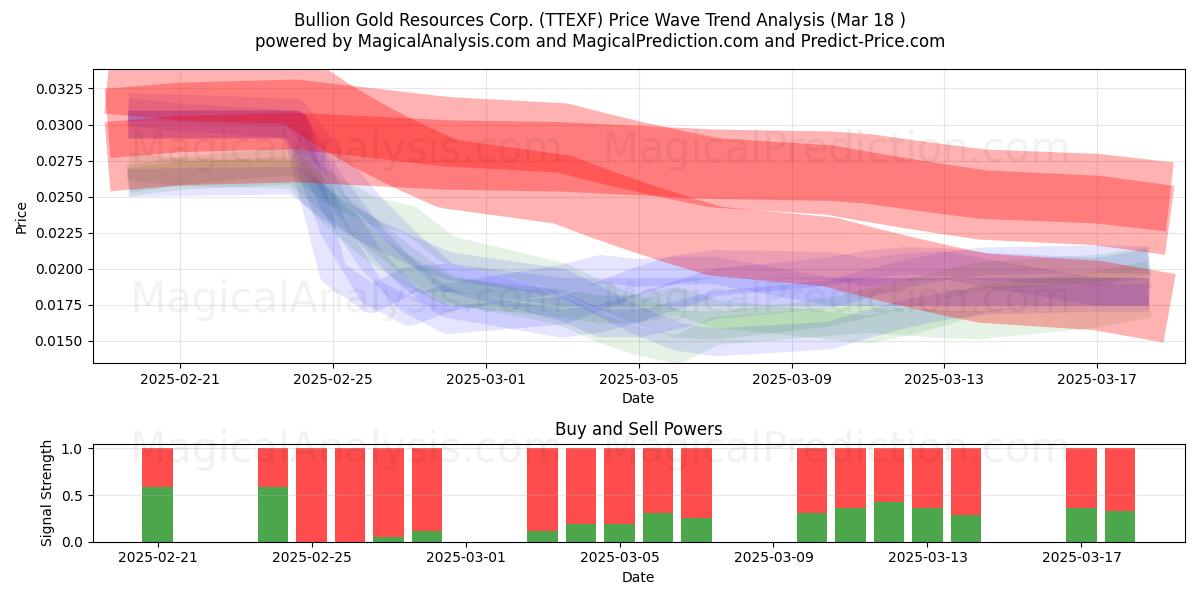
Task: Click the green buy segment of the 2025-02-21 bar
Action: coord(158,514)
